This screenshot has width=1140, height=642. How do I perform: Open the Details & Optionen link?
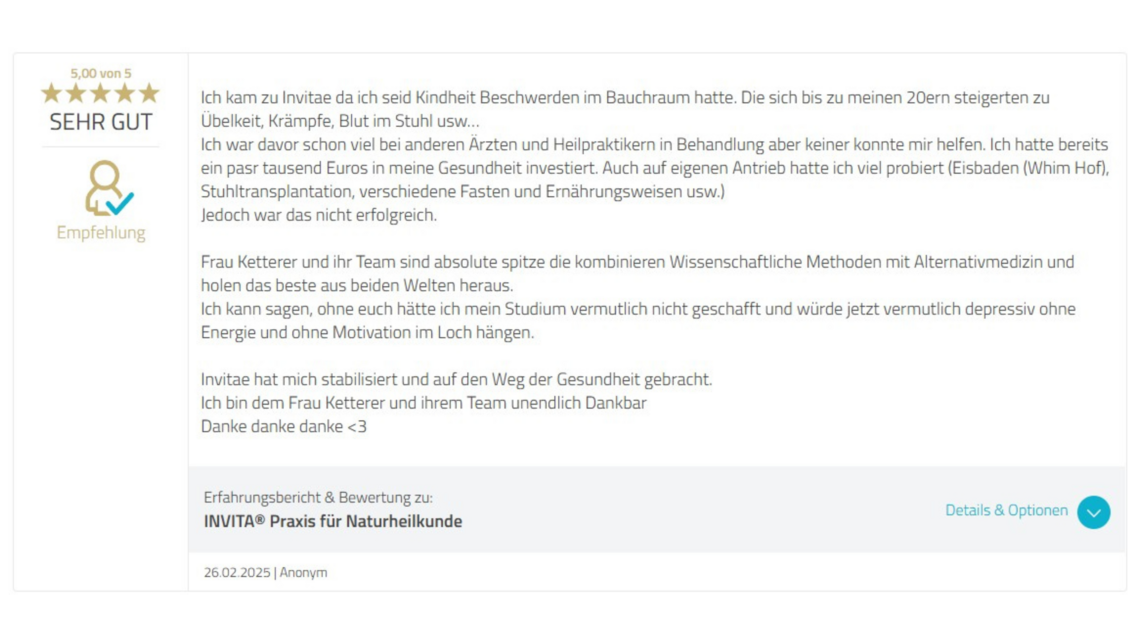coord(1006,511)
